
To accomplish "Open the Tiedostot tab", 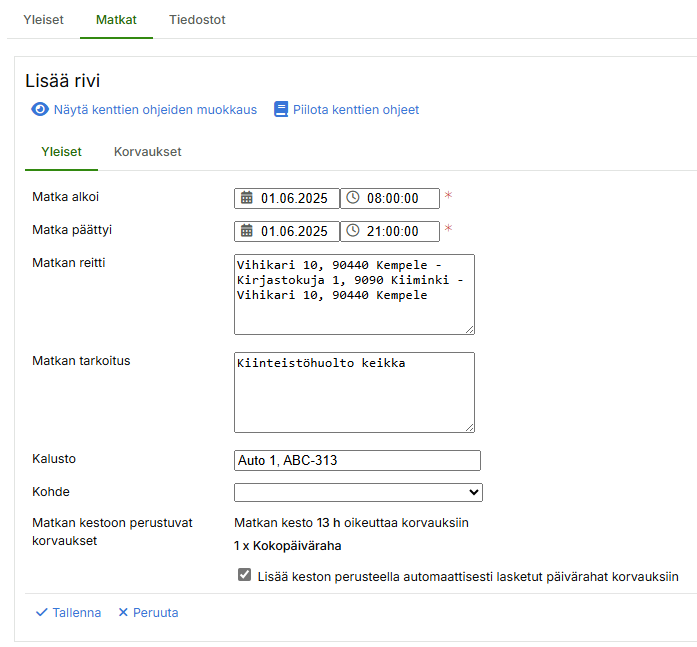I will click(197, 19).
